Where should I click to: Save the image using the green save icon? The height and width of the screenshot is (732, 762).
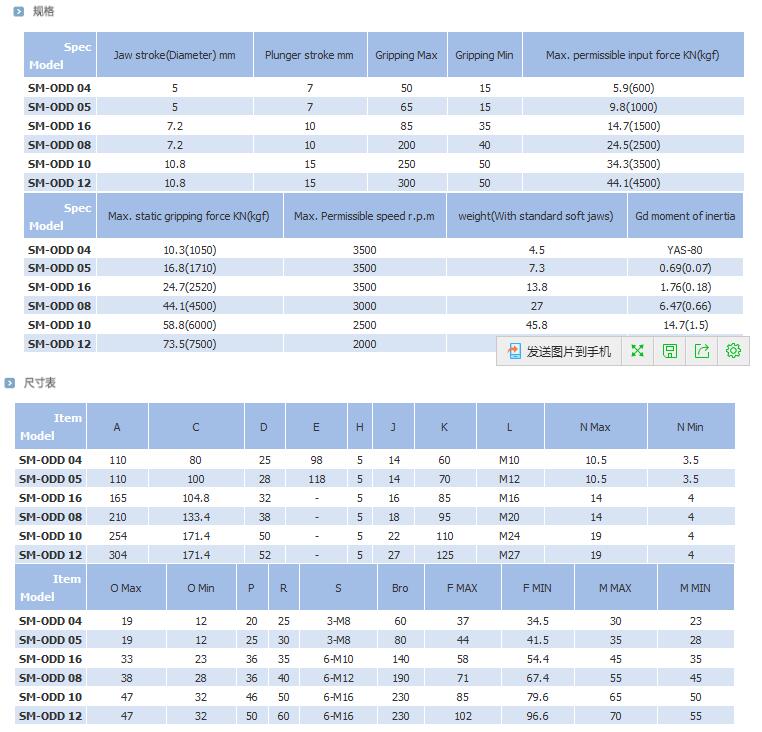tap(670, 350)
